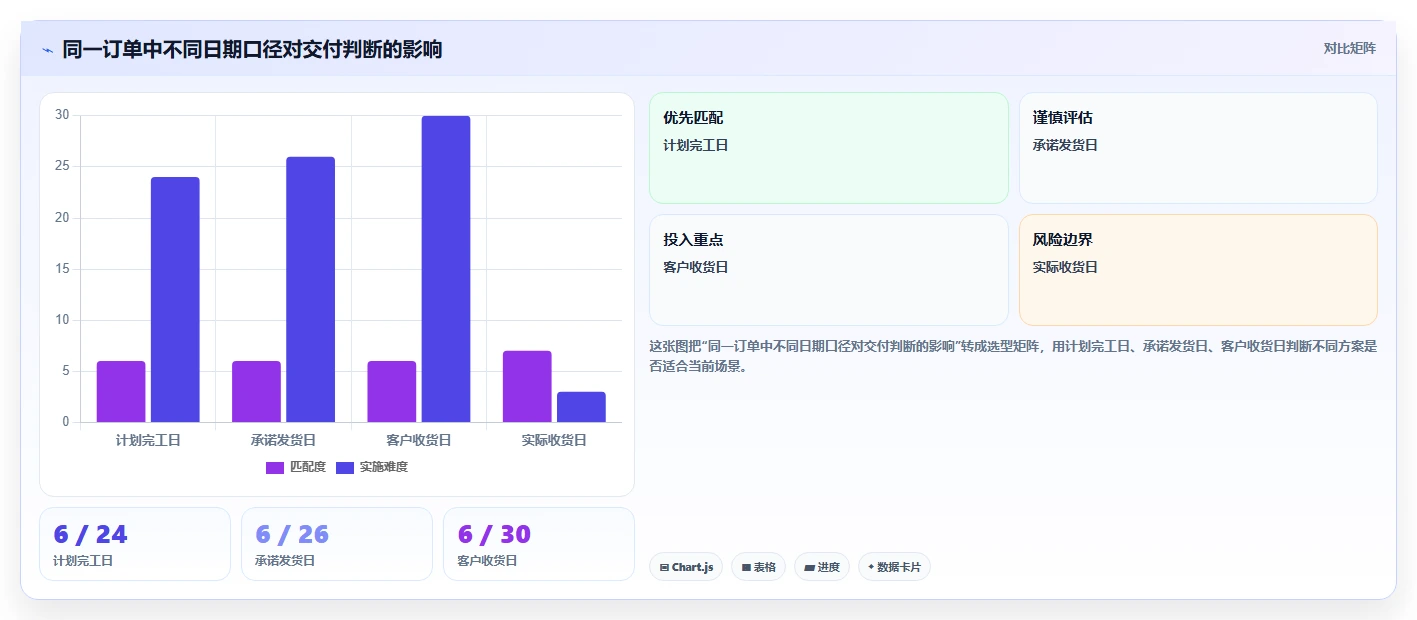Click the icon in the 表格 tag

pyautogui.click(x=746, y=568)
